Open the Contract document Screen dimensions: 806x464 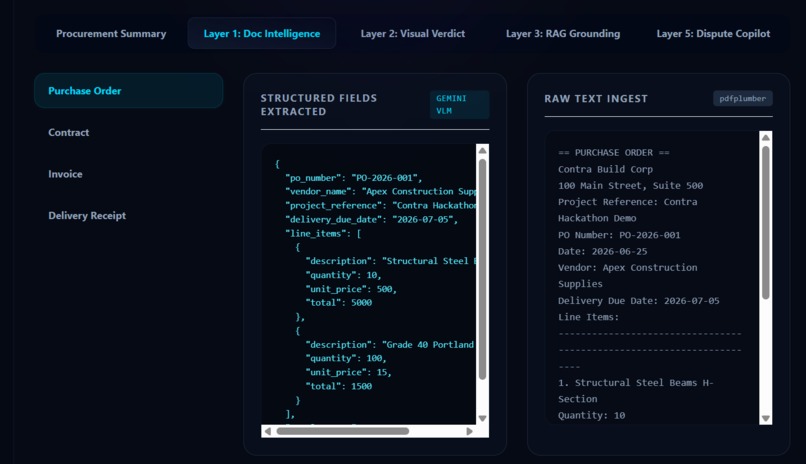tap(68, 132)
